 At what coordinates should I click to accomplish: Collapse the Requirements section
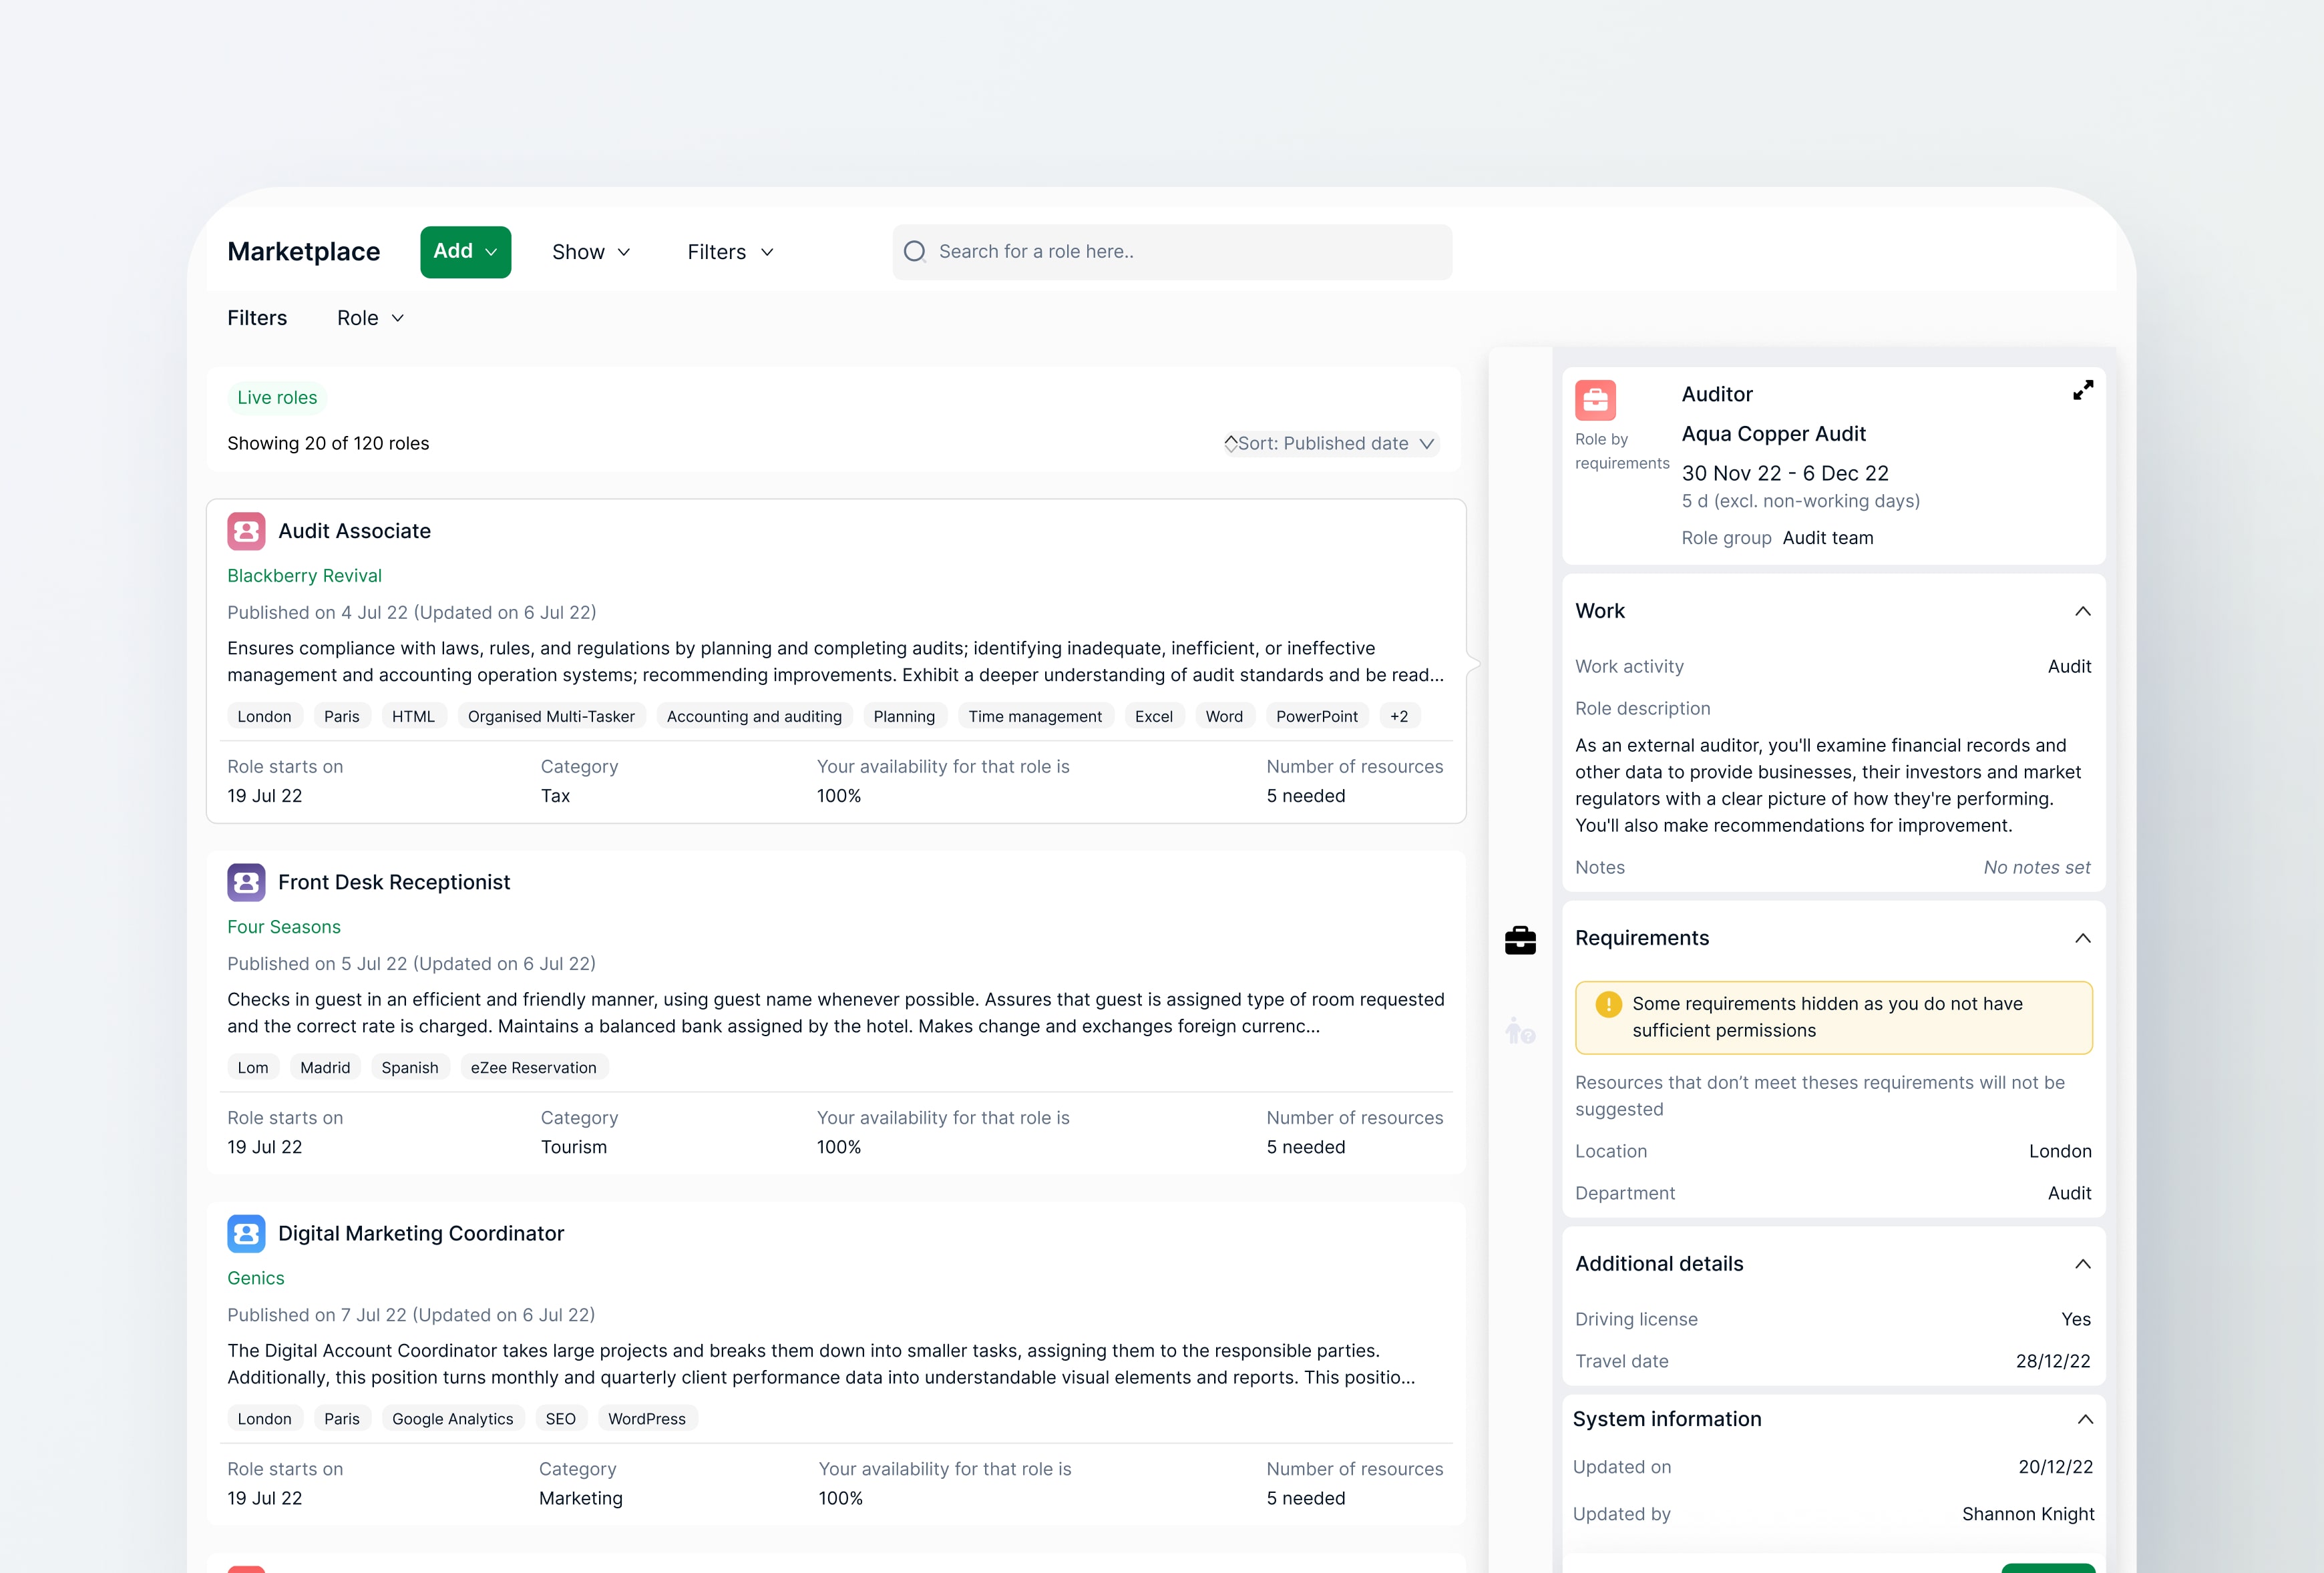pyautogui.click(x=2082, y=938)
